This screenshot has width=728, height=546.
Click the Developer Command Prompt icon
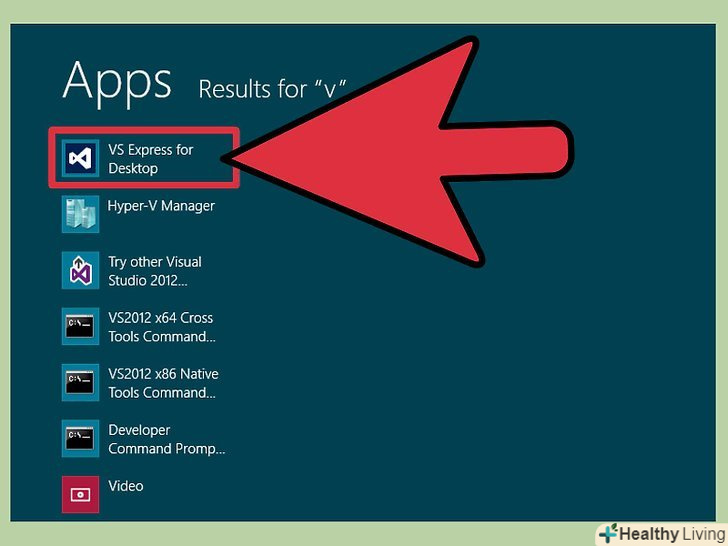80,438
